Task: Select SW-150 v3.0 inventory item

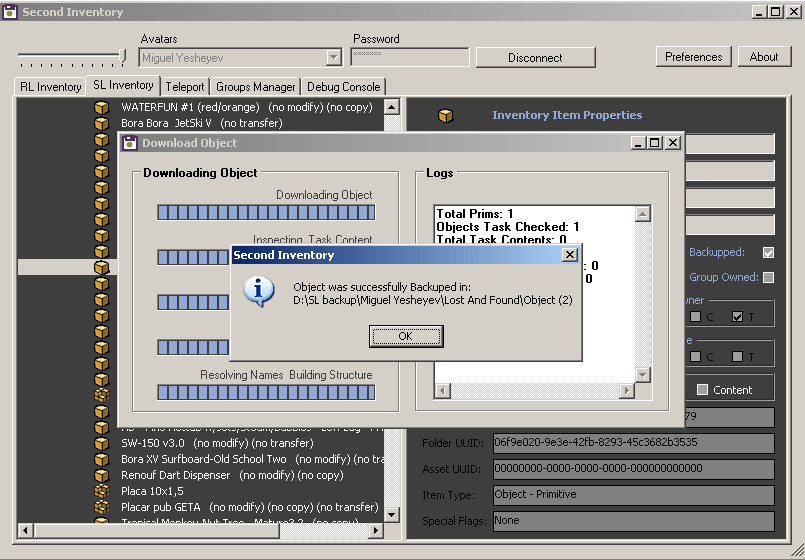Action: [217, 443]
